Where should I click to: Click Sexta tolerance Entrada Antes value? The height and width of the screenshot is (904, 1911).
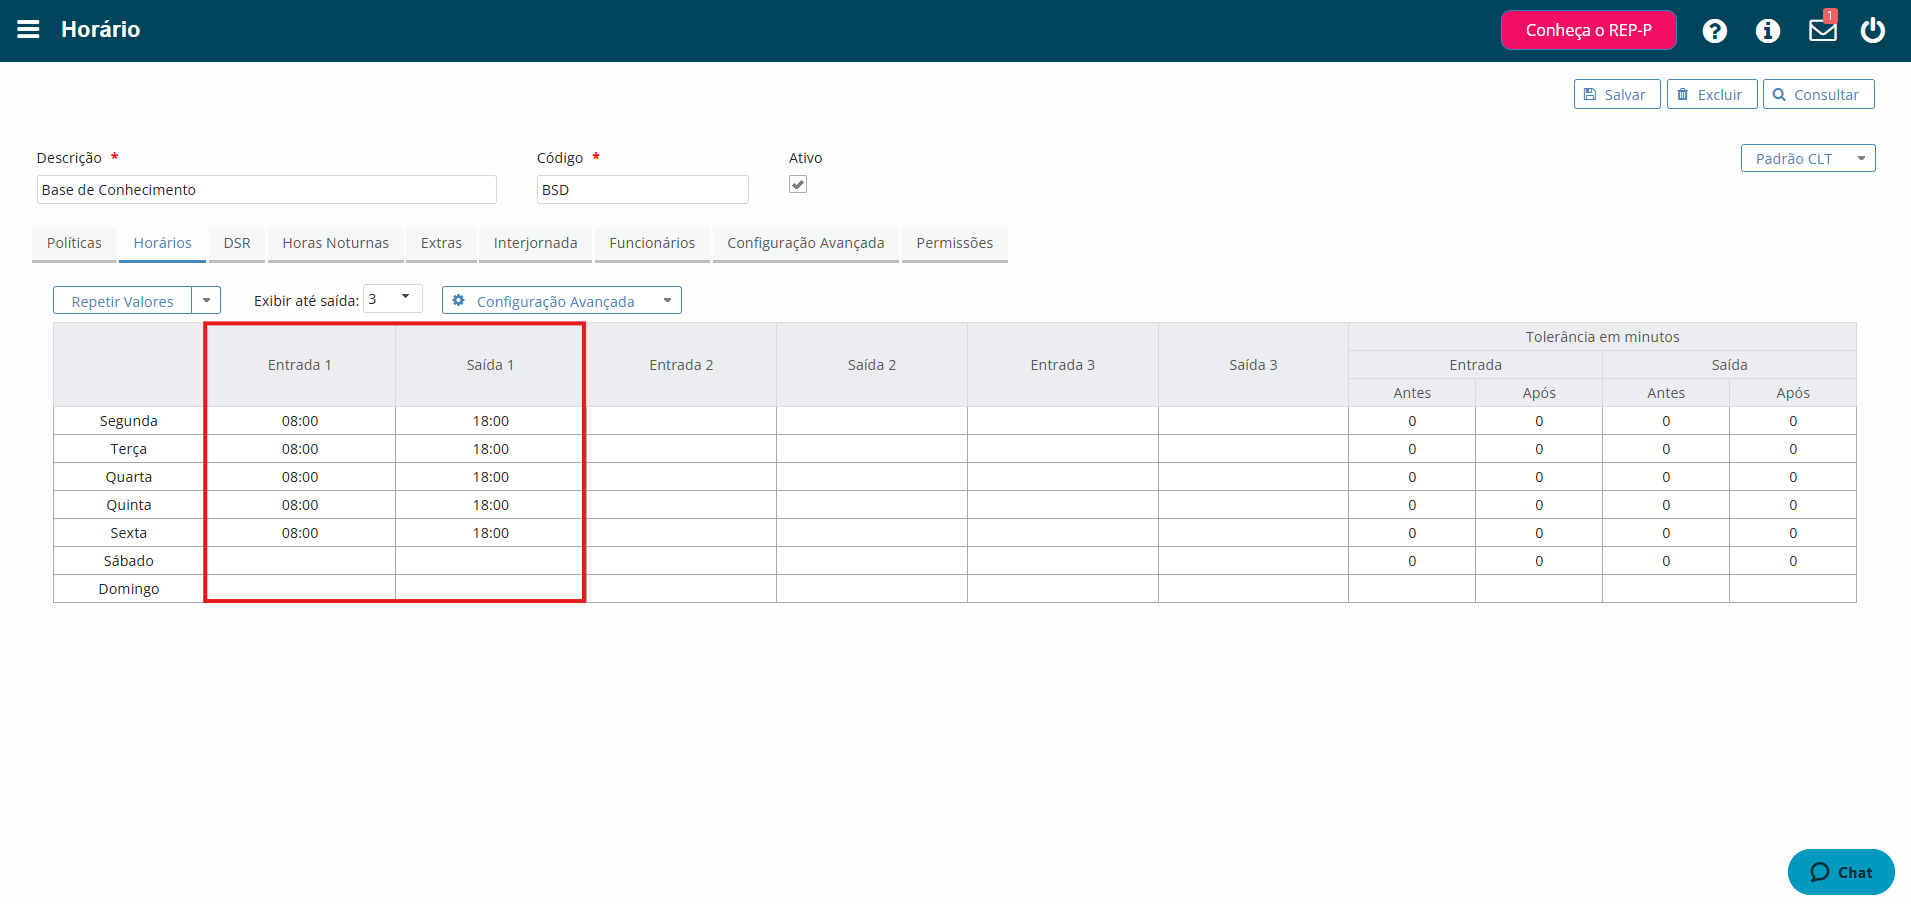(1412, 533)
